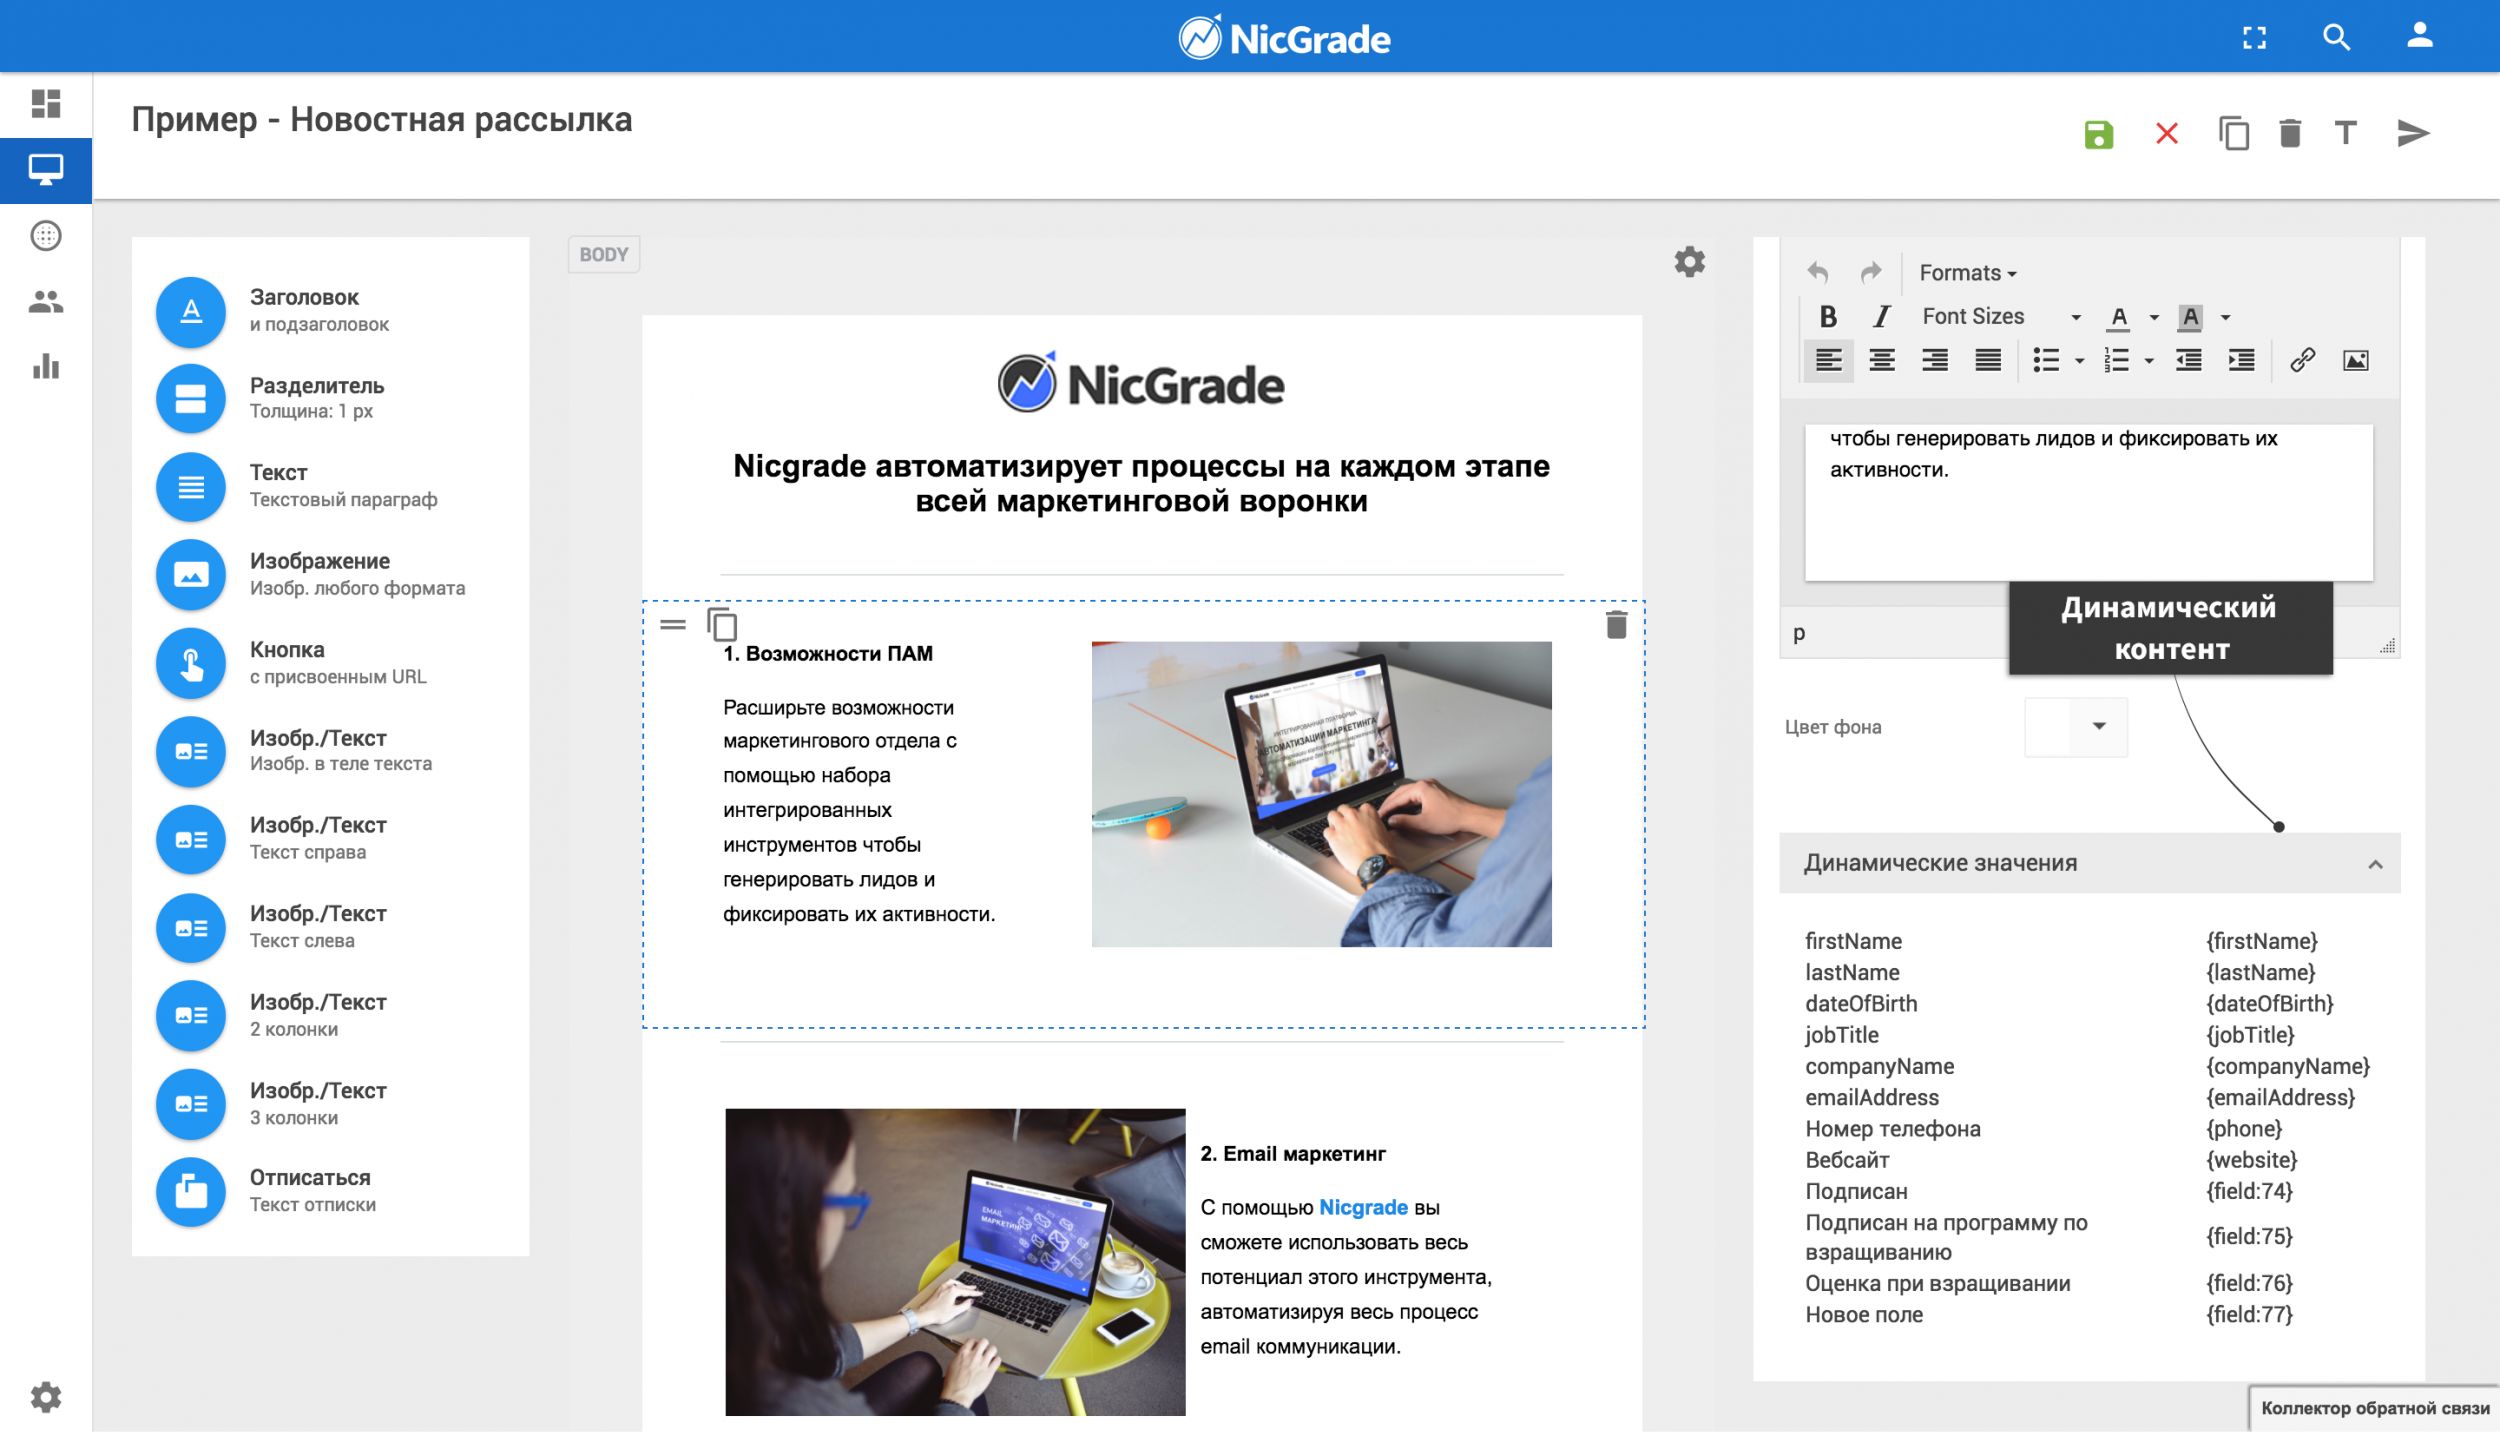The width and height of the screenshot is (2500, 1436).
Task: Open the Formats dropdown
Action: coord(1967,273)
